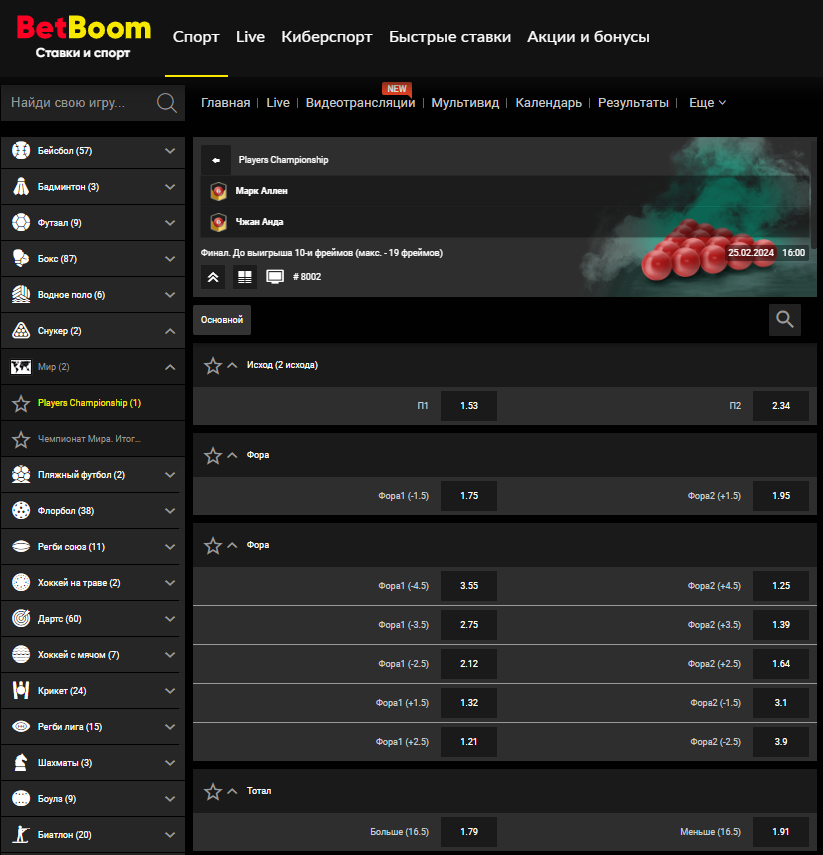
Task: Open the Акции и бонусы tab
Action: [x=588, y=37]
